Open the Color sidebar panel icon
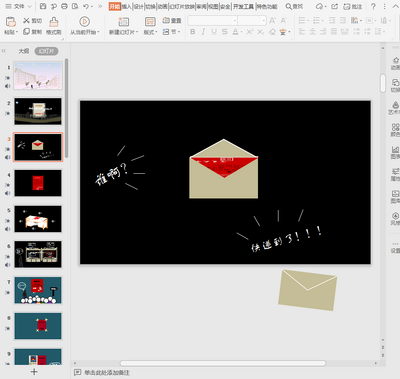Screen dimensions: 400x379 395,130
